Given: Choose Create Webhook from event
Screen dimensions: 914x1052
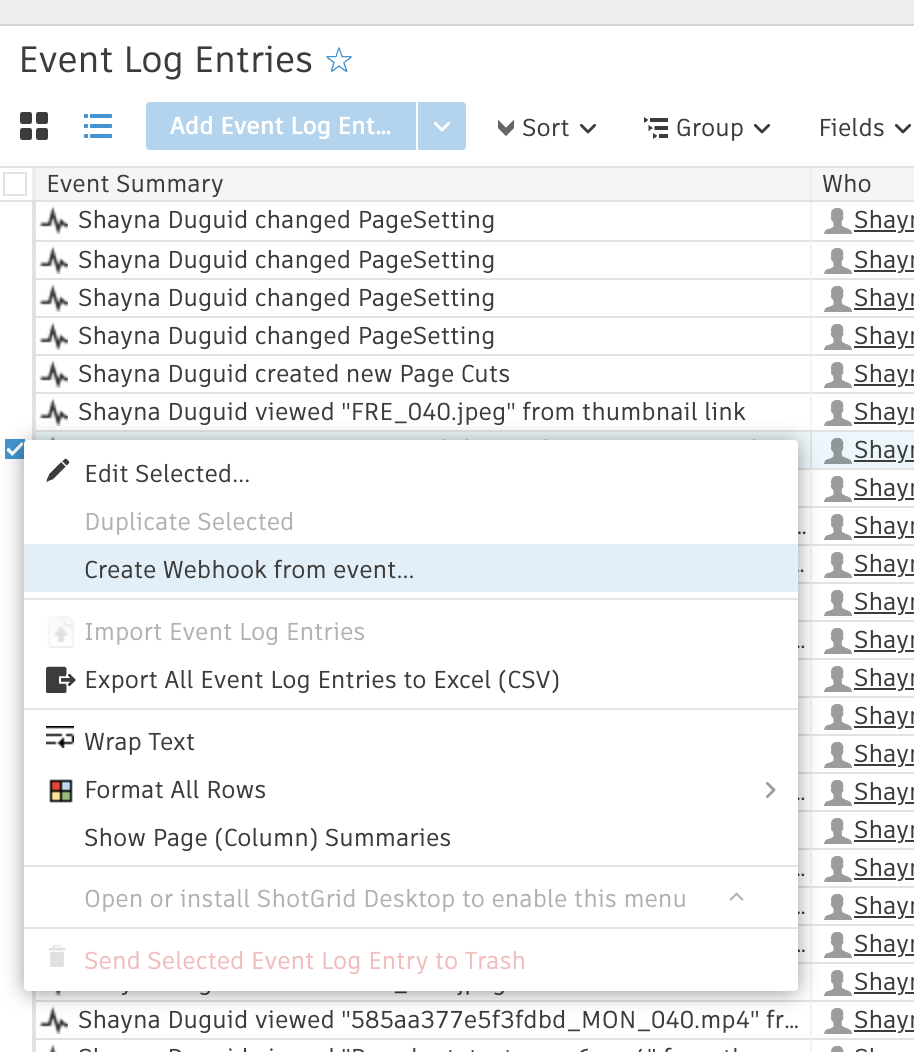Looking at the screenshot, I should point(249,570).
